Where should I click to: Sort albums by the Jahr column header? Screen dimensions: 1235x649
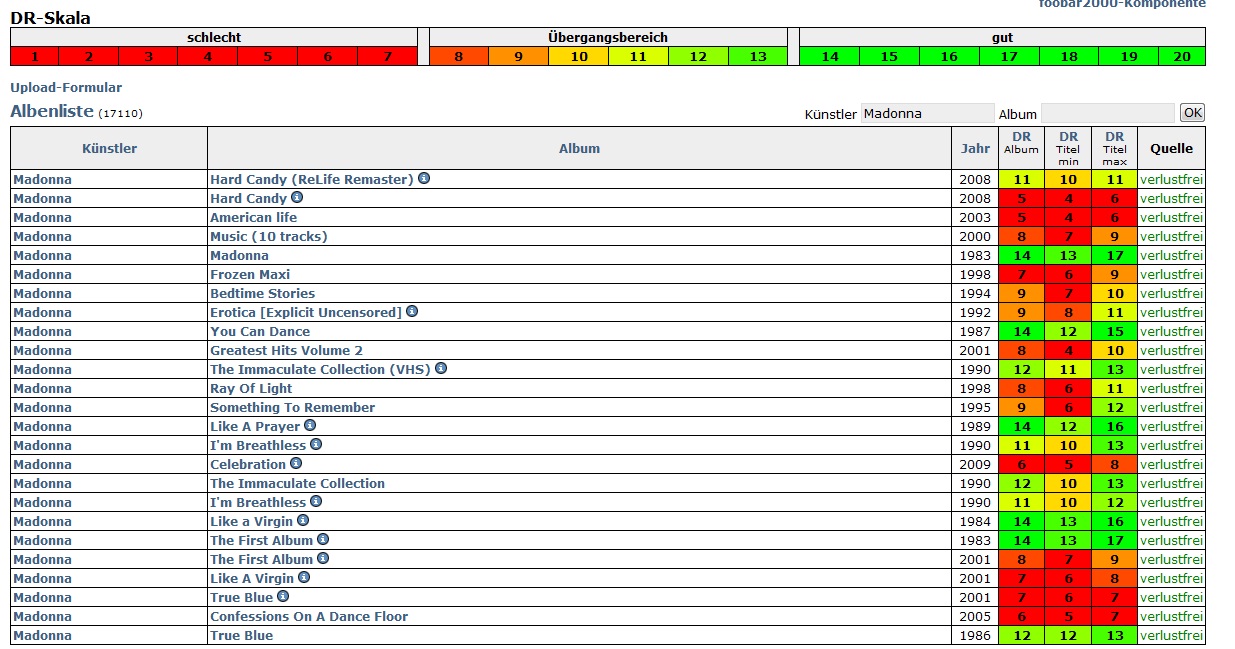pyautogui.click(x=975, y=148)
